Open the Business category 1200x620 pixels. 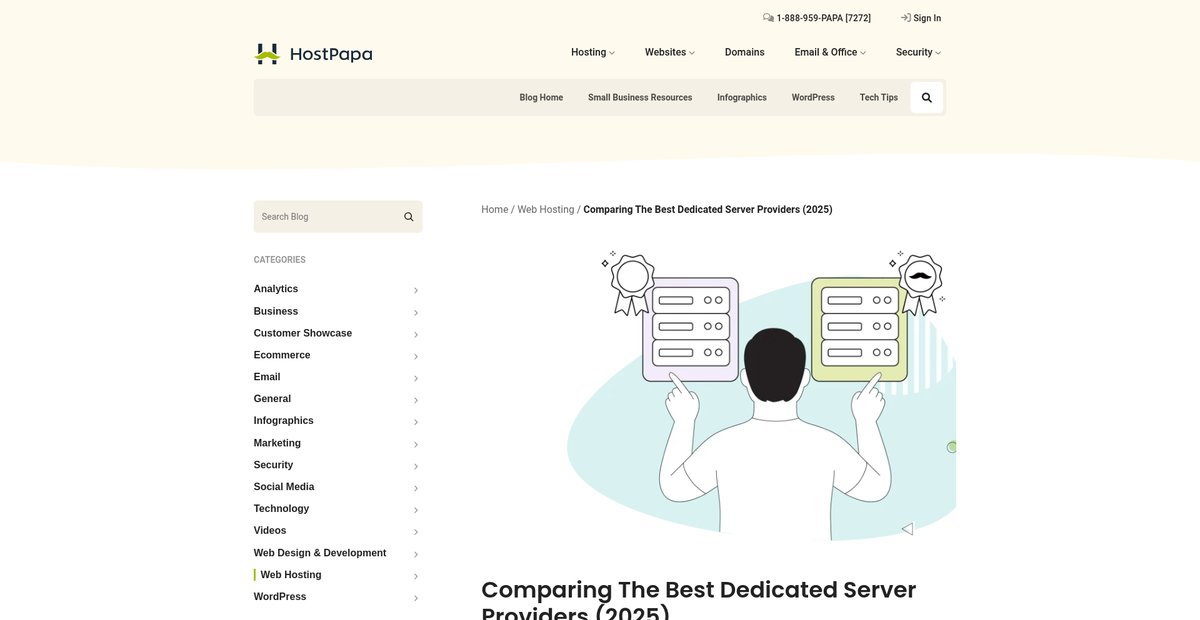(x=276, y=311)
